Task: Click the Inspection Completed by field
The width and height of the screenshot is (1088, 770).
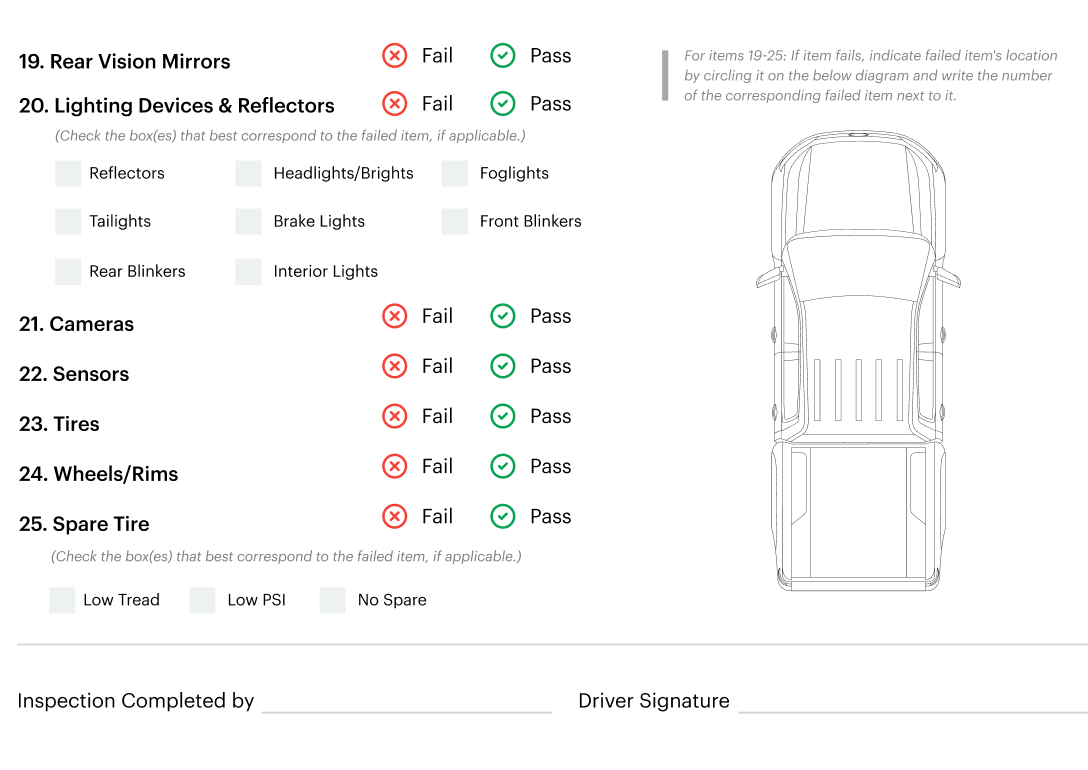Action: tap(407, 702)
